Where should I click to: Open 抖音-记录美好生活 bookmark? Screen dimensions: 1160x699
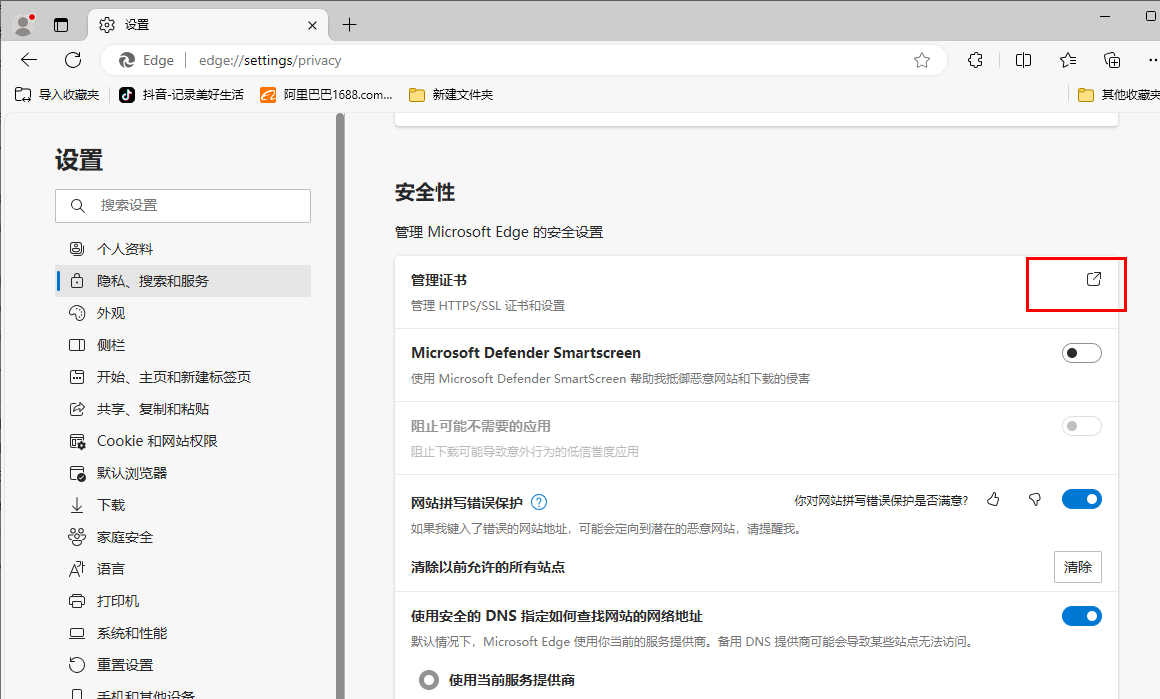tap(181, 95)
